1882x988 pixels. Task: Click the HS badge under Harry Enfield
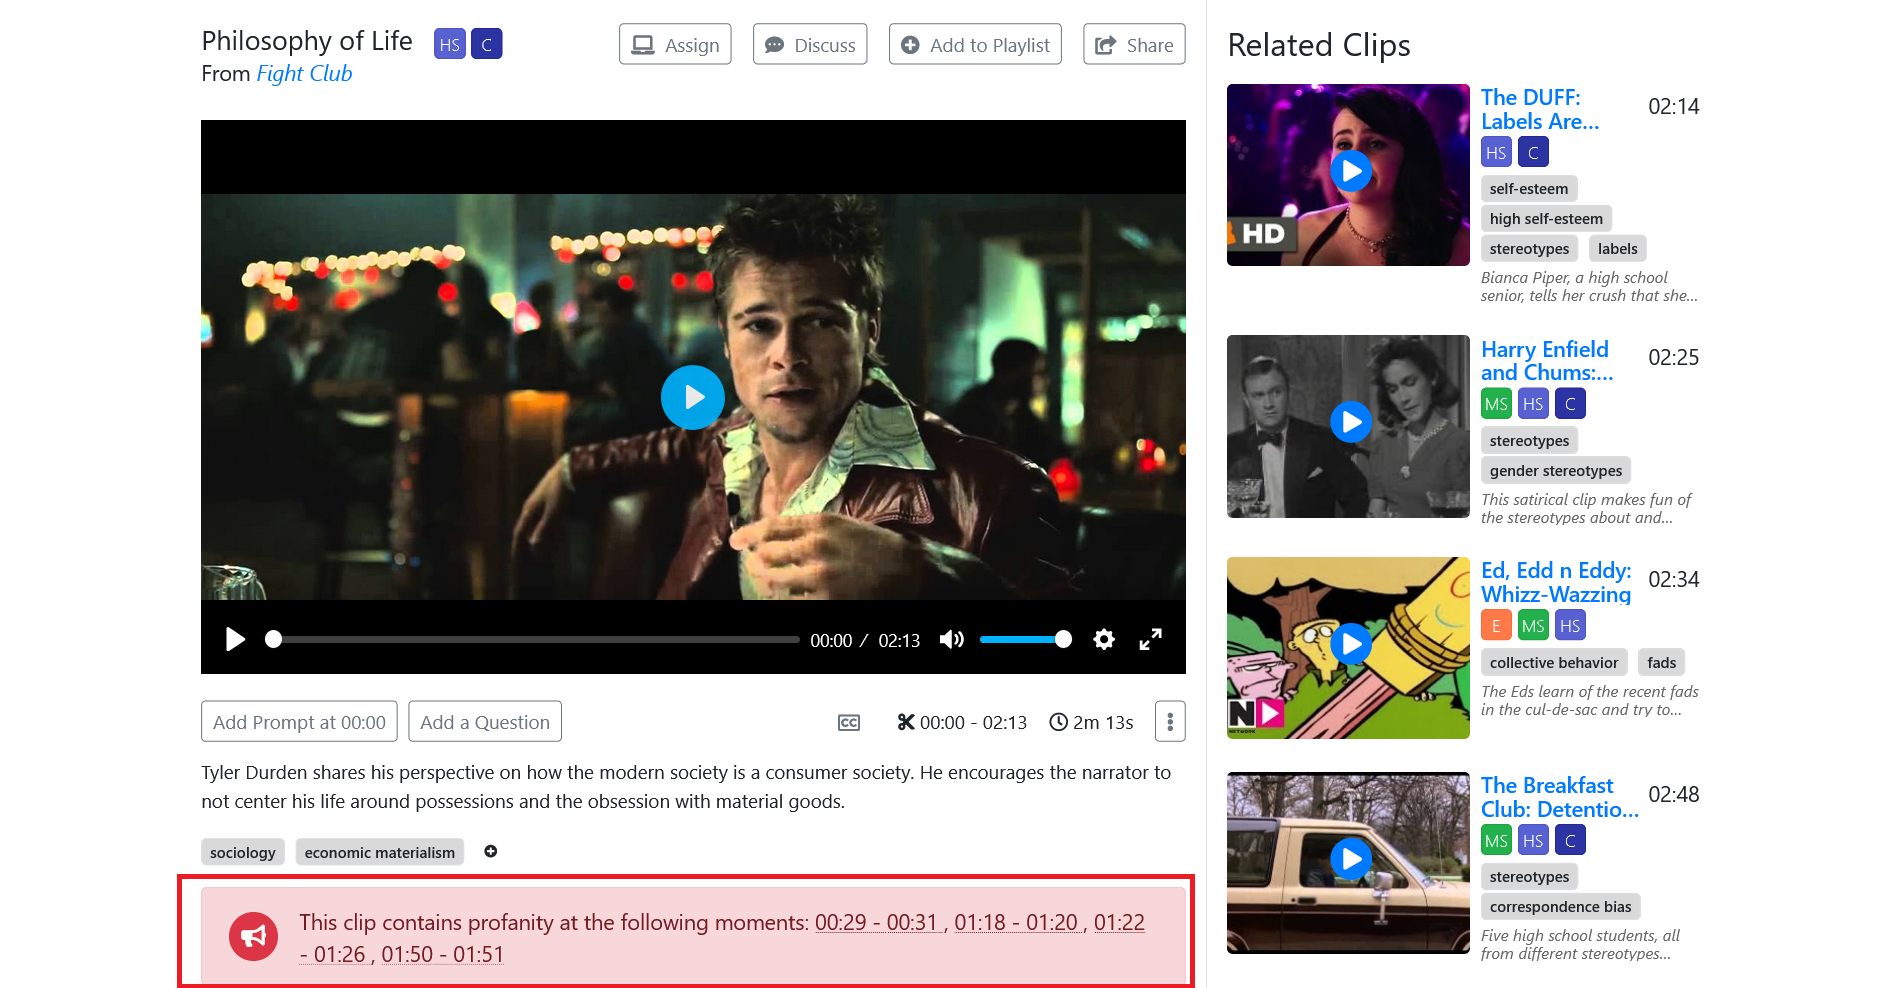(1533, 404)
